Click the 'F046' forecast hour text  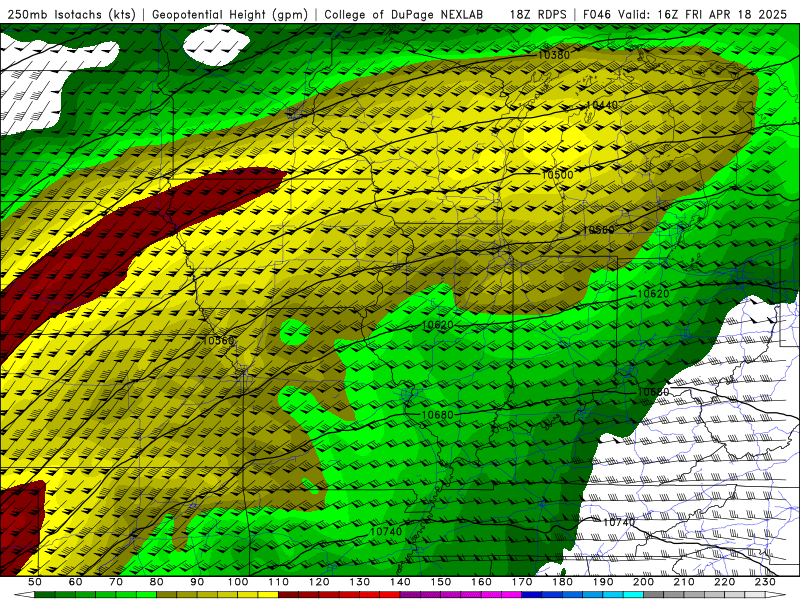597,14
